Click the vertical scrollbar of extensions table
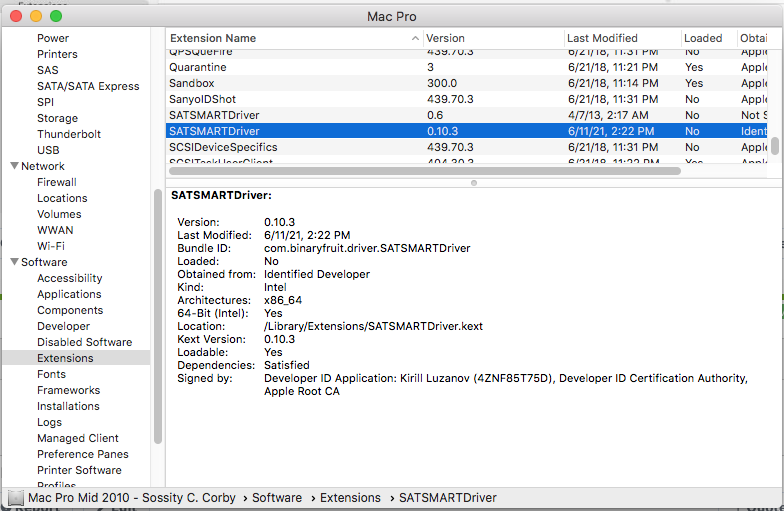This screenshot has height=511, width=784. click(x=775, y=146)
